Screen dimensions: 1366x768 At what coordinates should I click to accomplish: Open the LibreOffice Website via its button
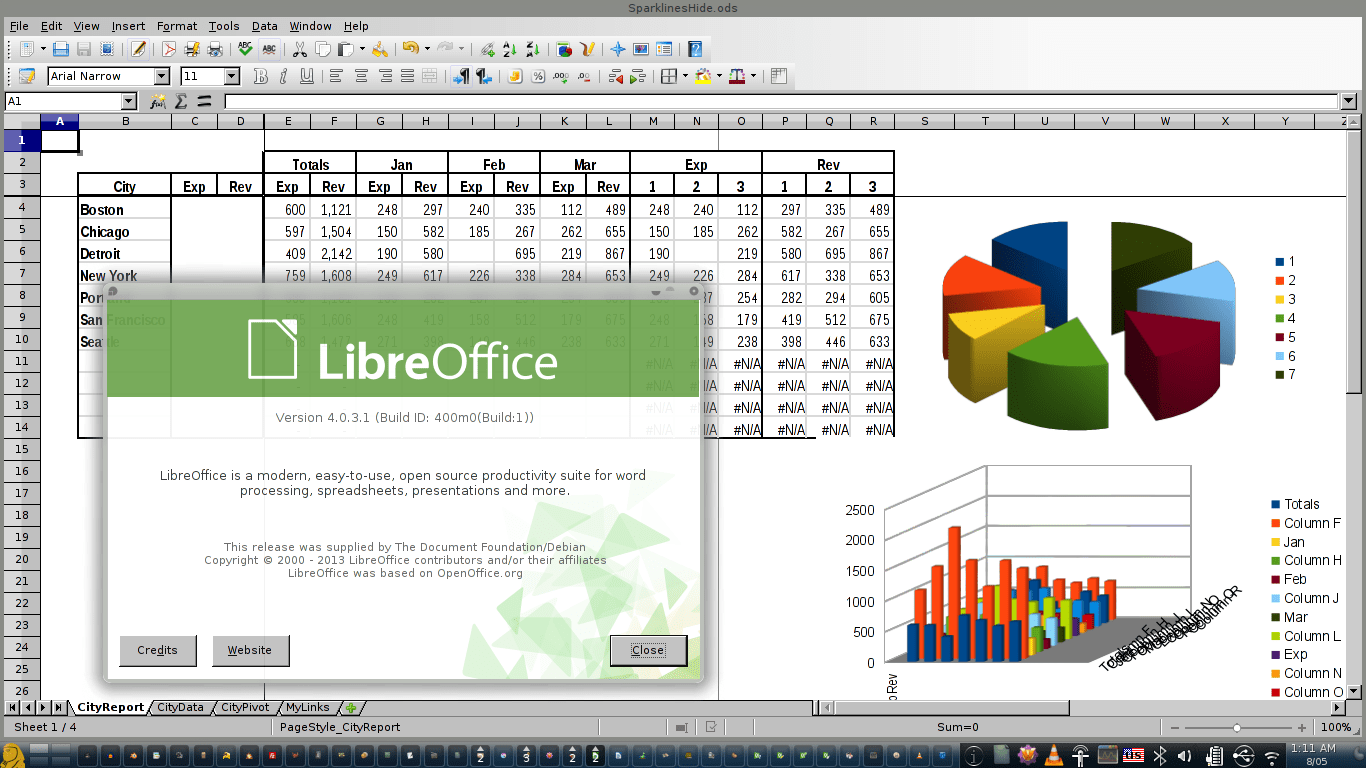250,650
